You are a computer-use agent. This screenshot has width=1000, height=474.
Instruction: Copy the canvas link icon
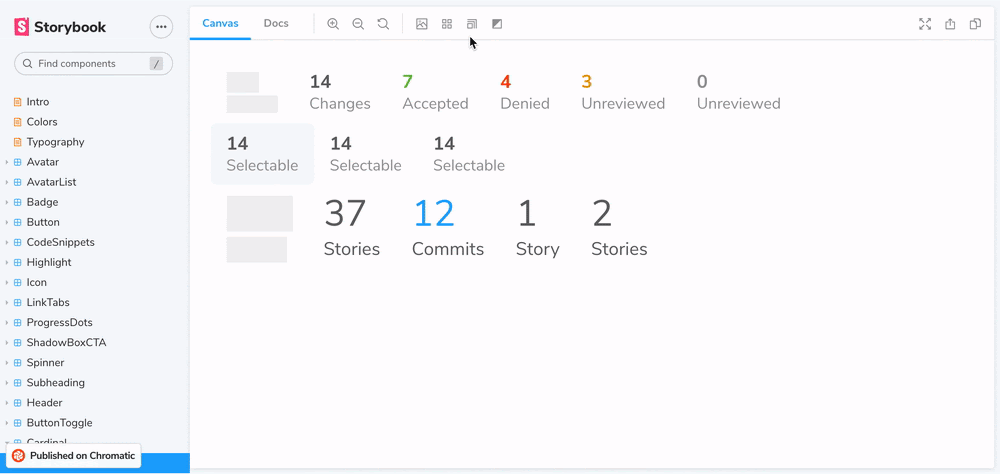[975, 24]
